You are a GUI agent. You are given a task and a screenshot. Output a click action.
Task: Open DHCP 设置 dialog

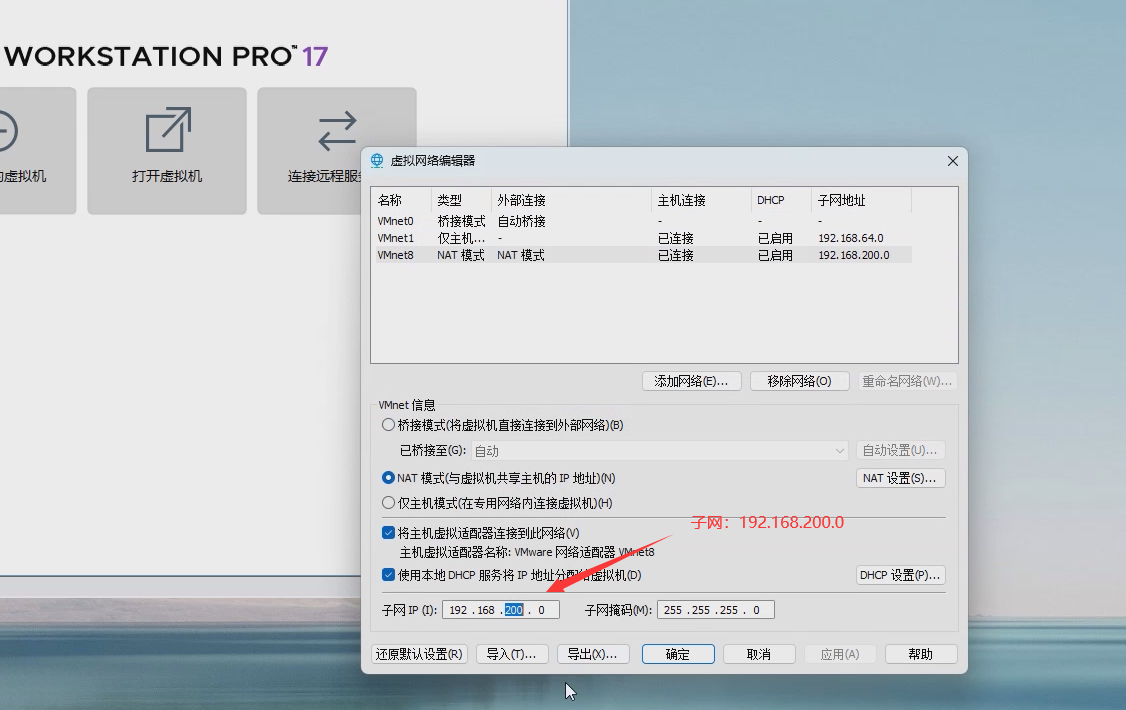coord(900,575)
